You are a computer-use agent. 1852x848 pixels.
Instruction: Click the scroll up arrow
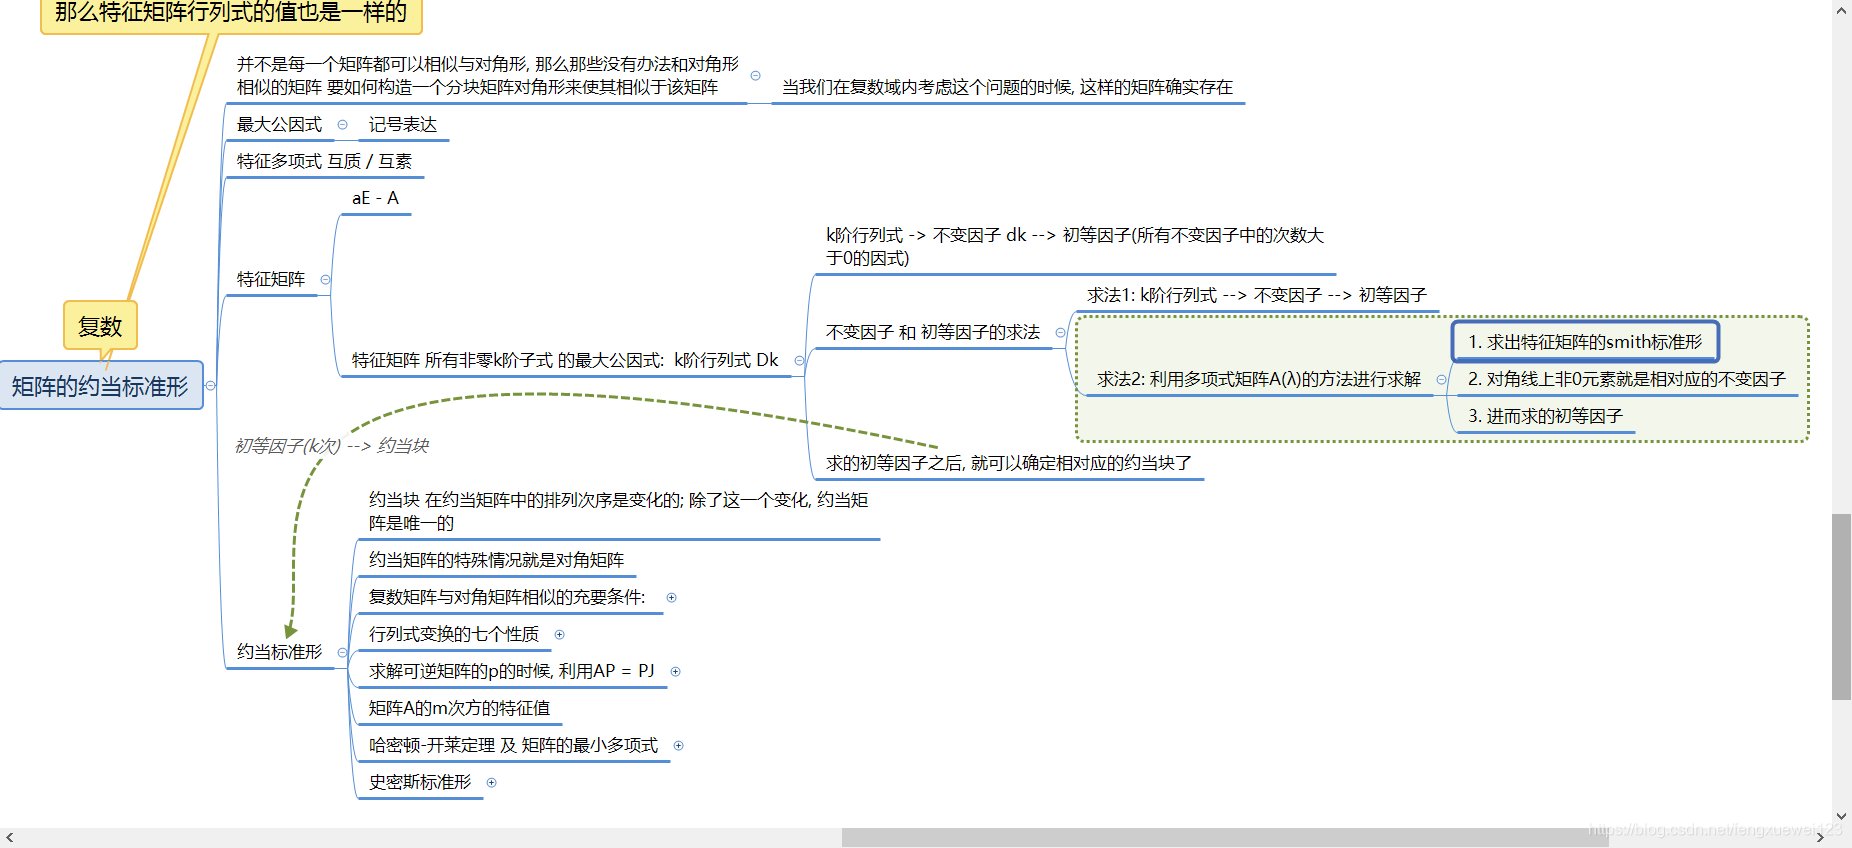click(1842, 9)
